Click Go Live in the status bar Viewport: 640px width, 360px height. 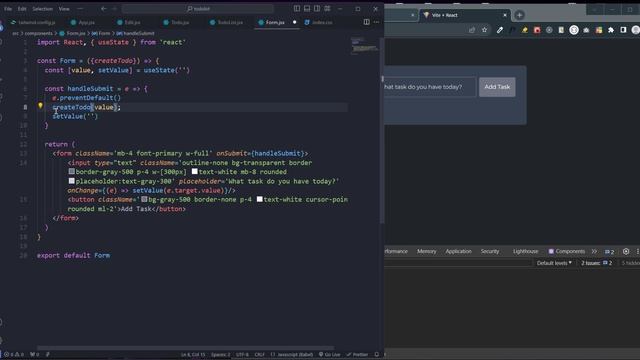click(329, 354)
